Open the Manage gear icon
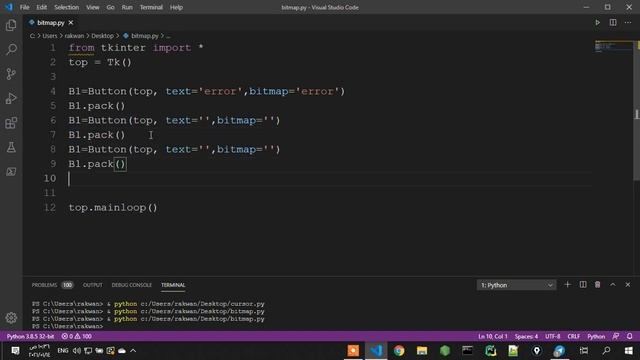The height and width of the screenshot is (360, 640). coord(11,318)
